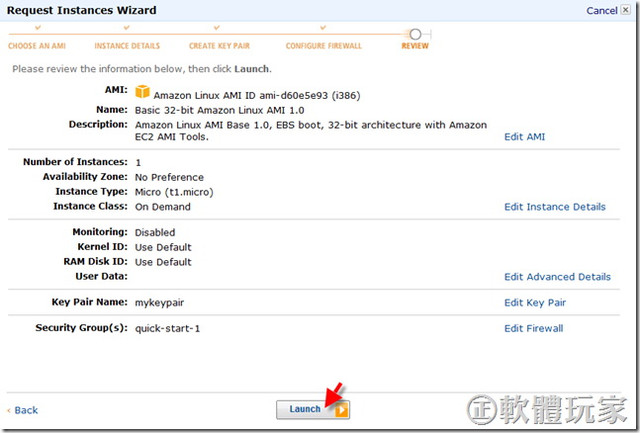Open Edit Advanced Details link
This screenshot has width=640, height=433.
(558, 277)
